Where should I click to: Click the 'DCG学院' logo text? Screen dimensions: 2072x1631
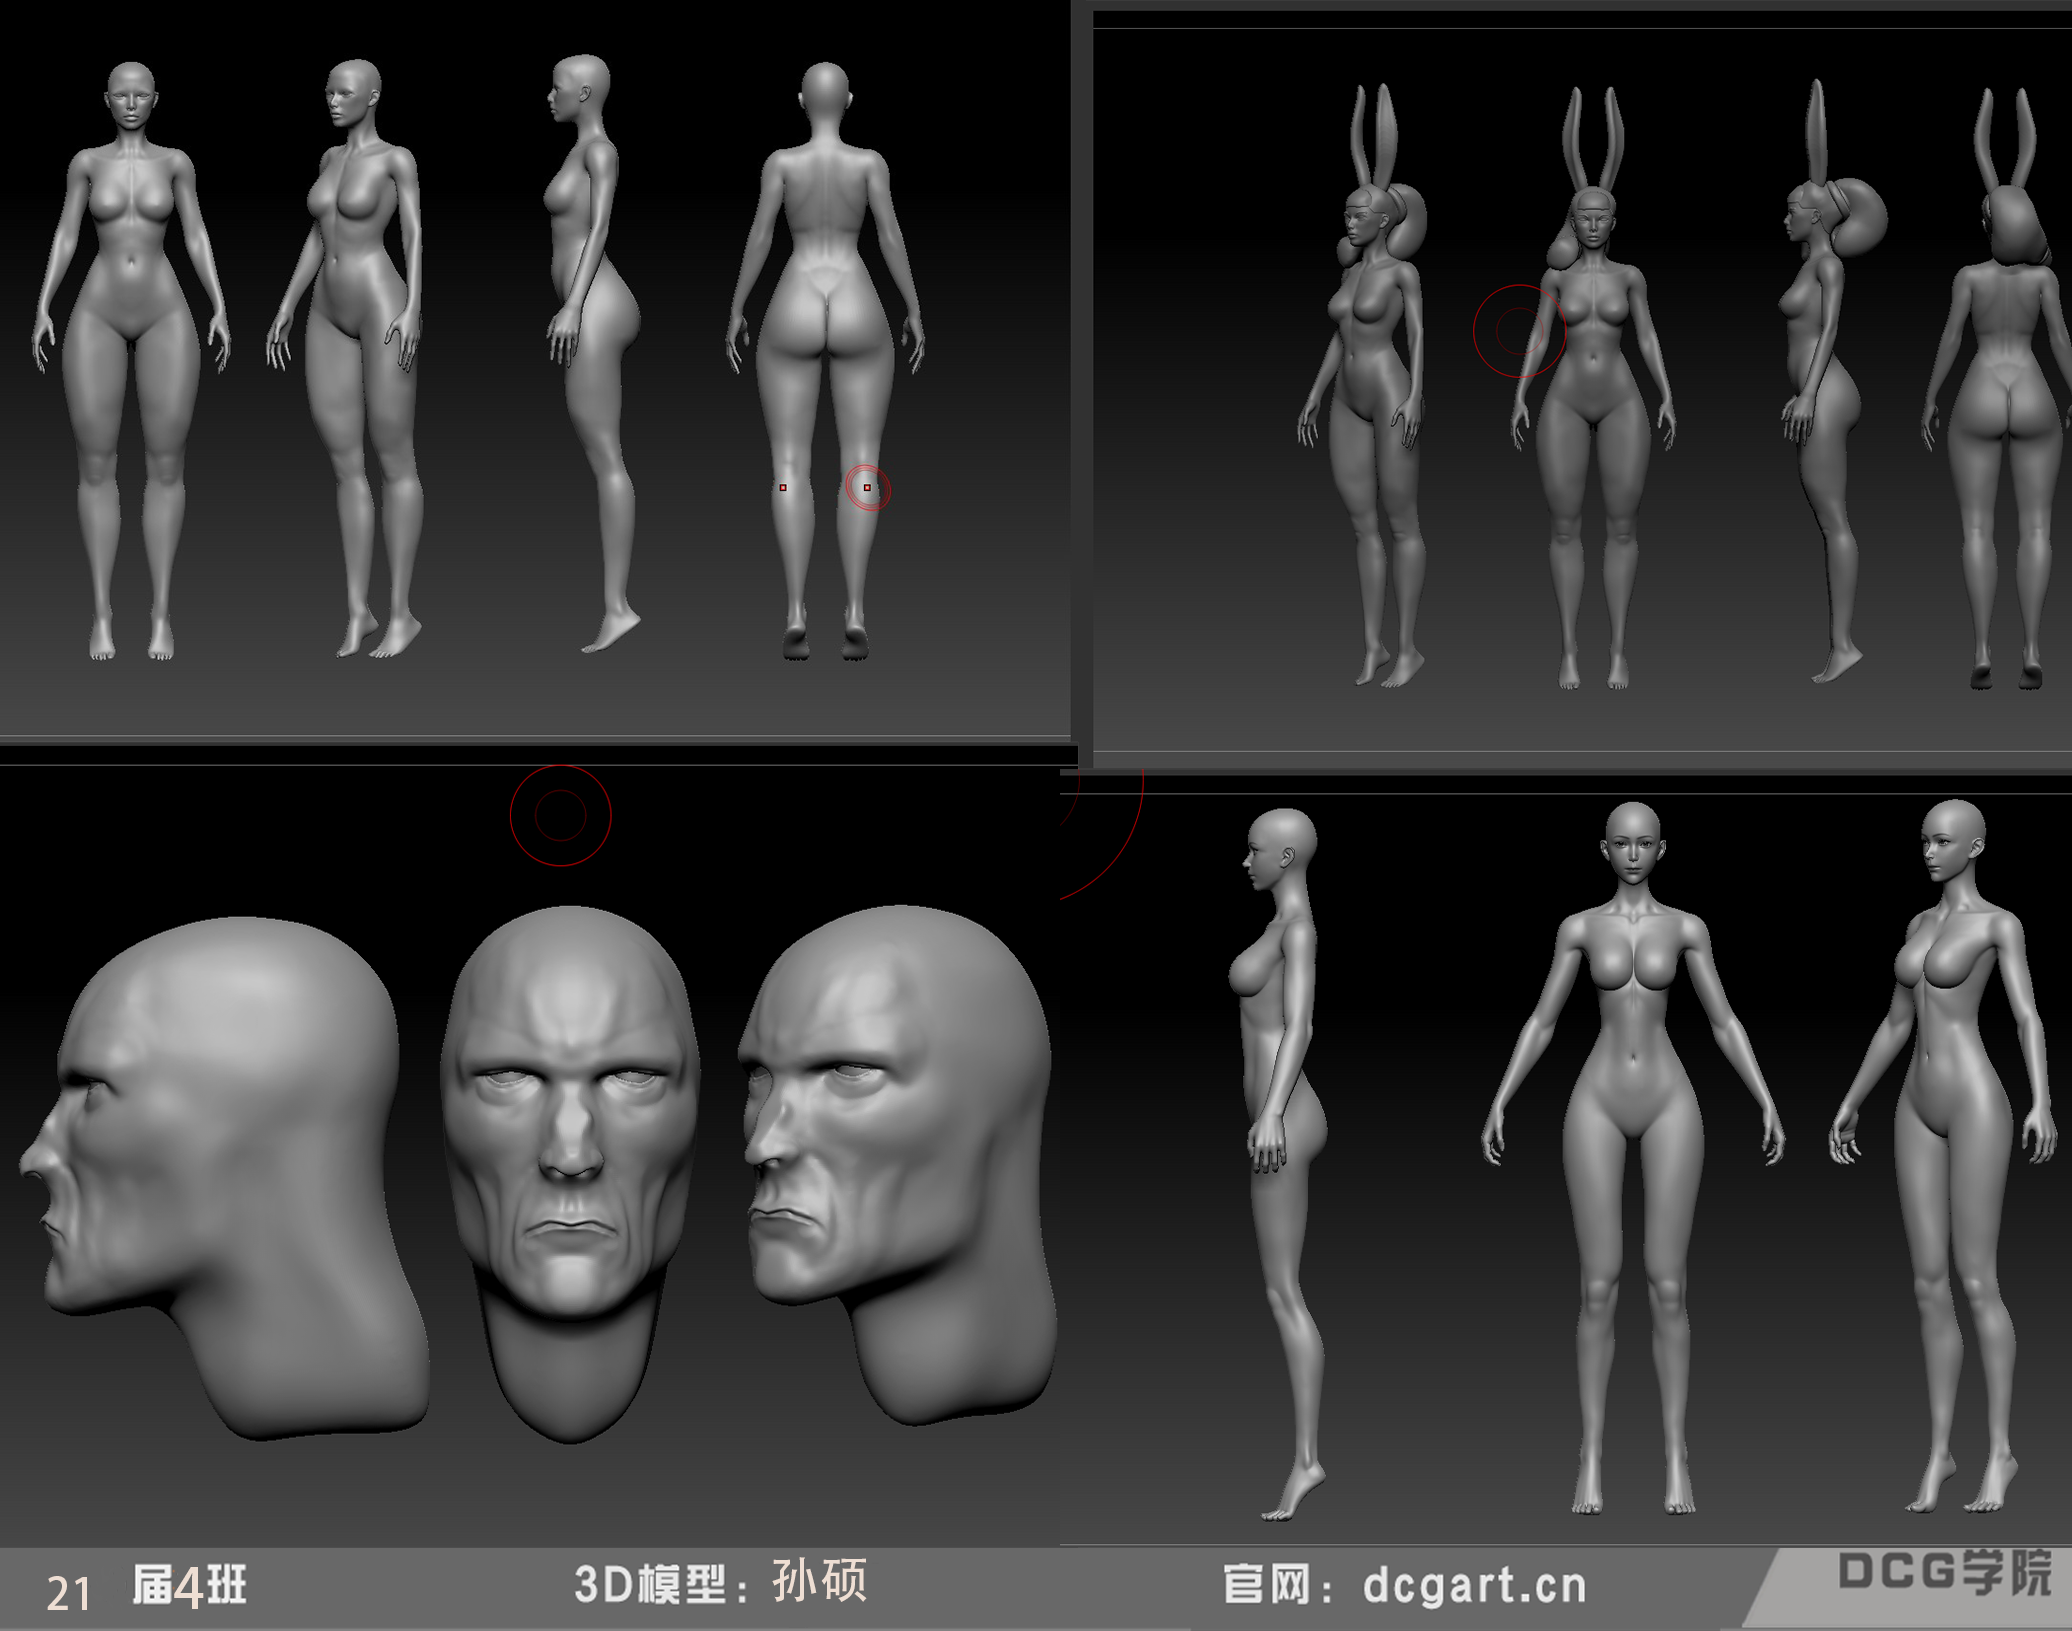tap(1945, 1572)
